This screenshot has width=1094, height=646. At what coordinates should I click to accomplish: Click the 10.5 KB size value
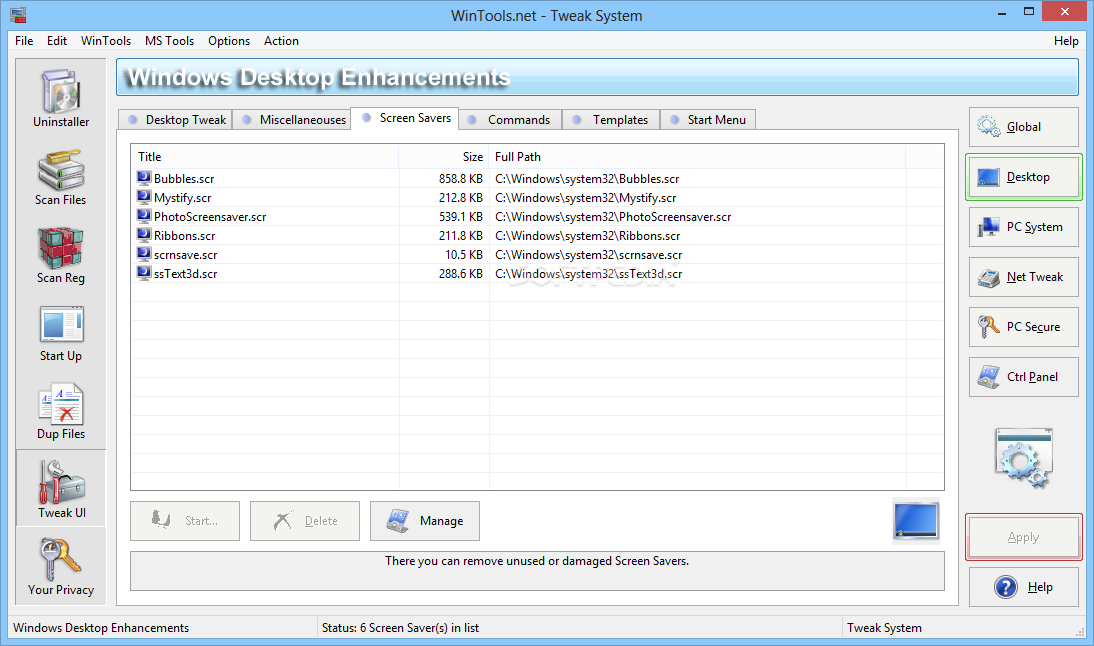pos(464,255)
